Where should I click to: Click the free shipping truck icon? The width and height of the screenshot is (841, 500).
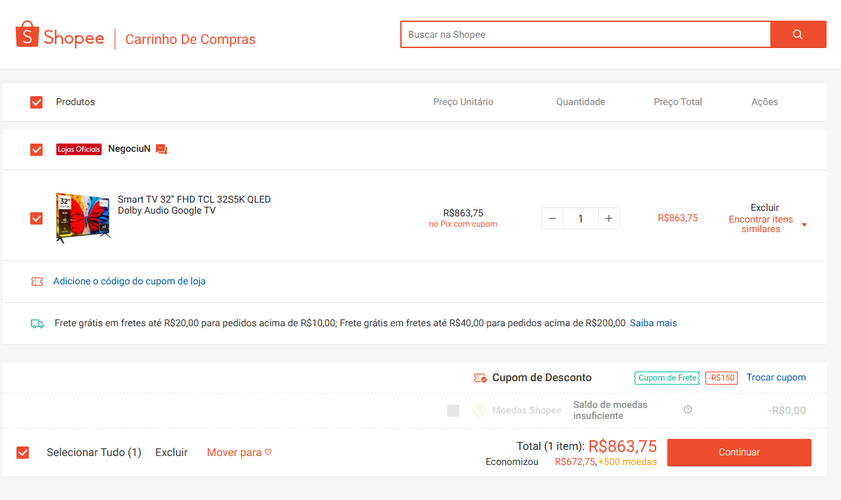click(x=37, y=323)
